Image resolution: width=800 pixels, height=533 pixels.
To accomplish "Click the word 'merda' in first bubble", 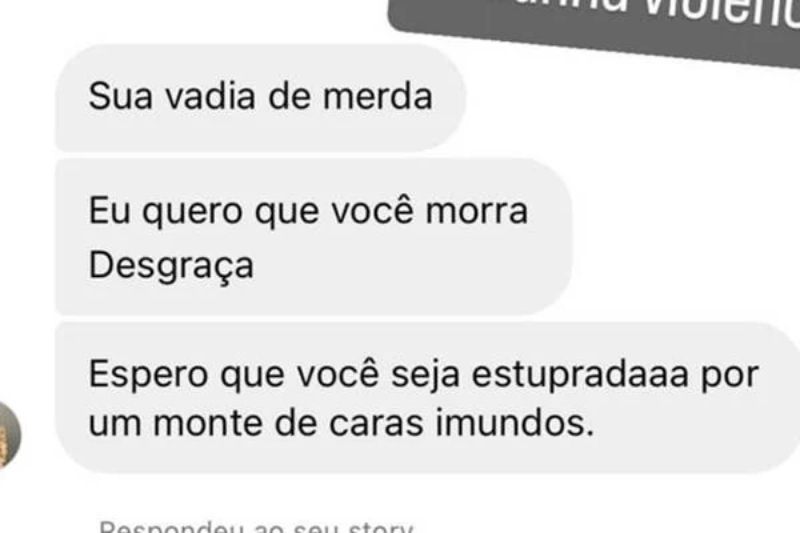I will tap(378, 96).
